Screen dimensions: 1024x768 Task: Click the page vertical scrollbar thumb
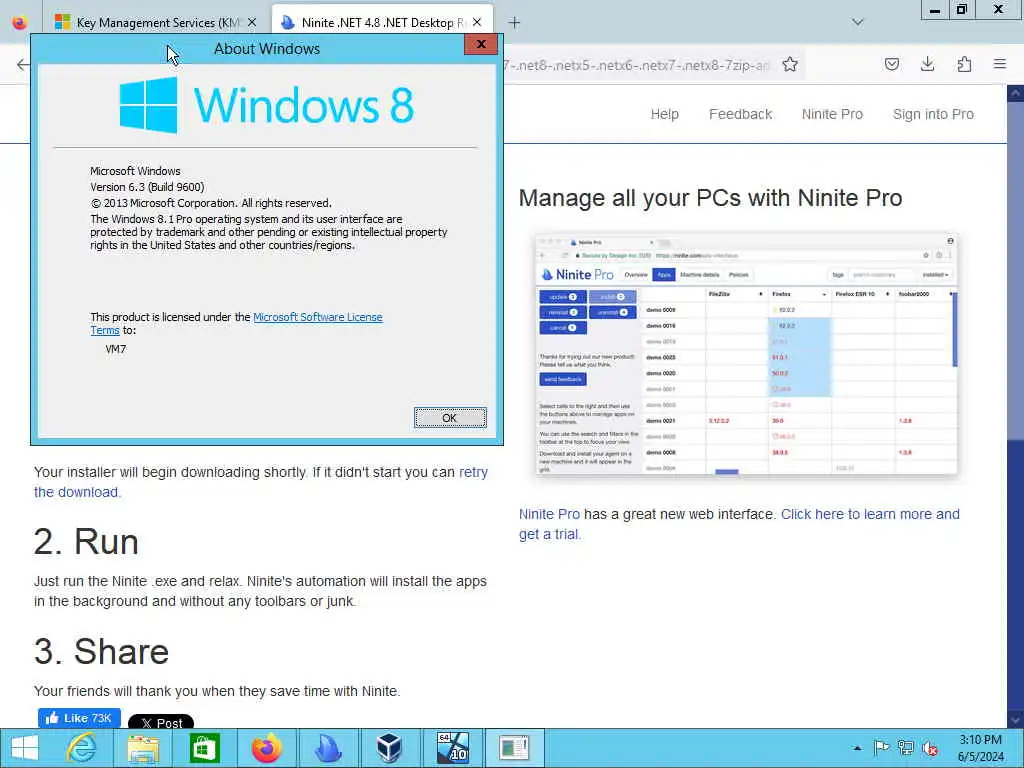(x=1016, y=270)
